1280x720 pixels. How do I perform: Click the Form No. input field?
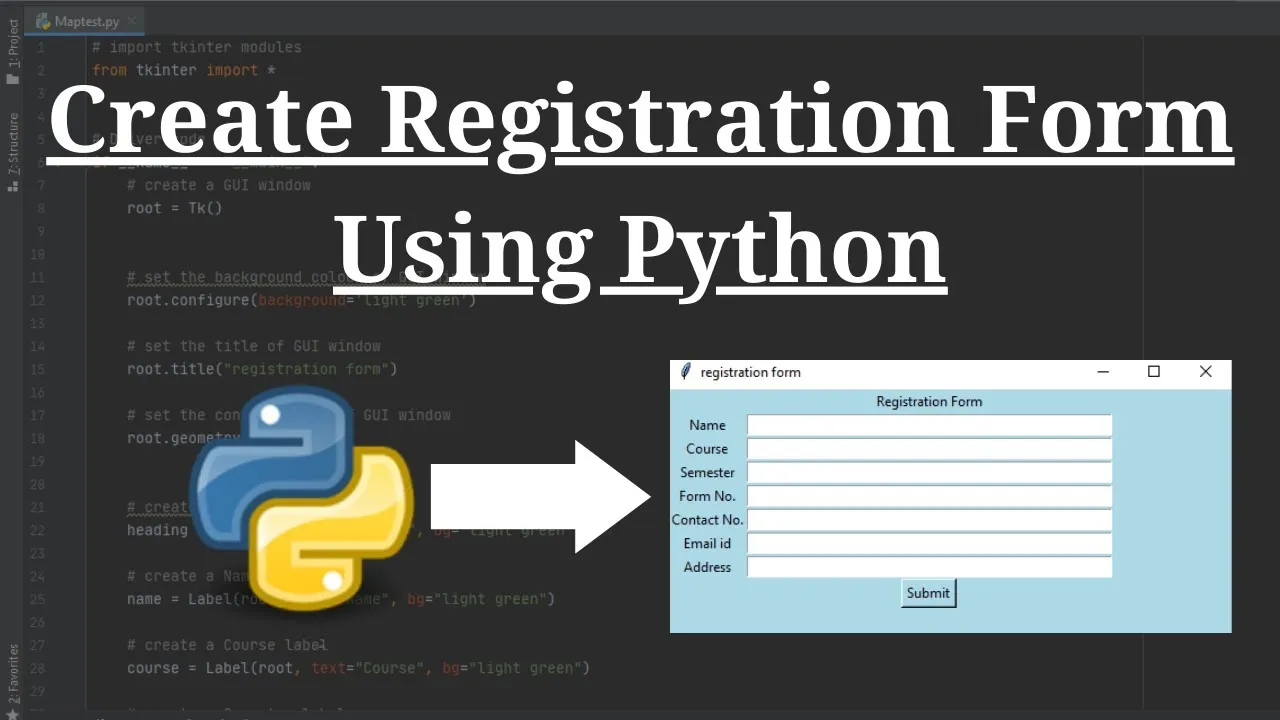pos(929,496)
